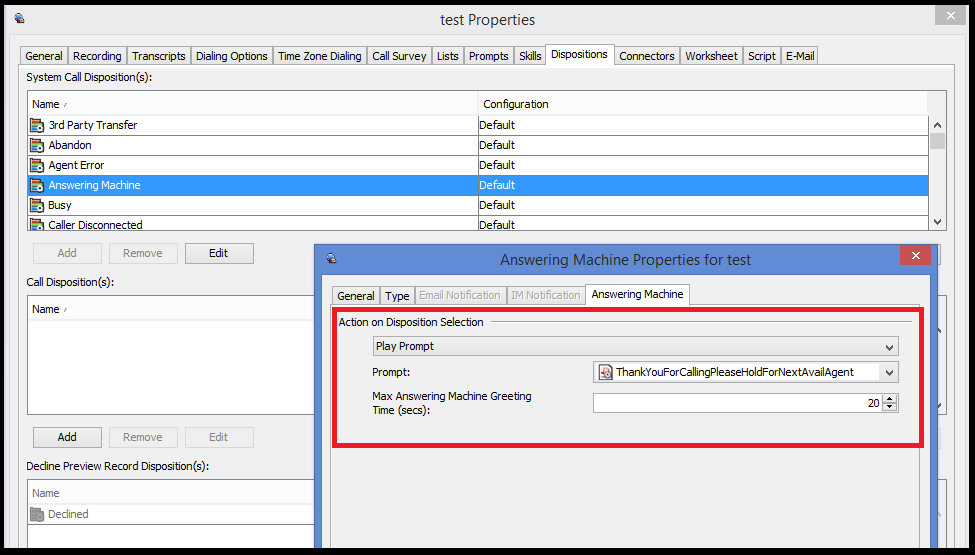Screen dimensions: 975x555
Task: Click the 3rd Party Transfer disposition icon
Action: (37, 126)
